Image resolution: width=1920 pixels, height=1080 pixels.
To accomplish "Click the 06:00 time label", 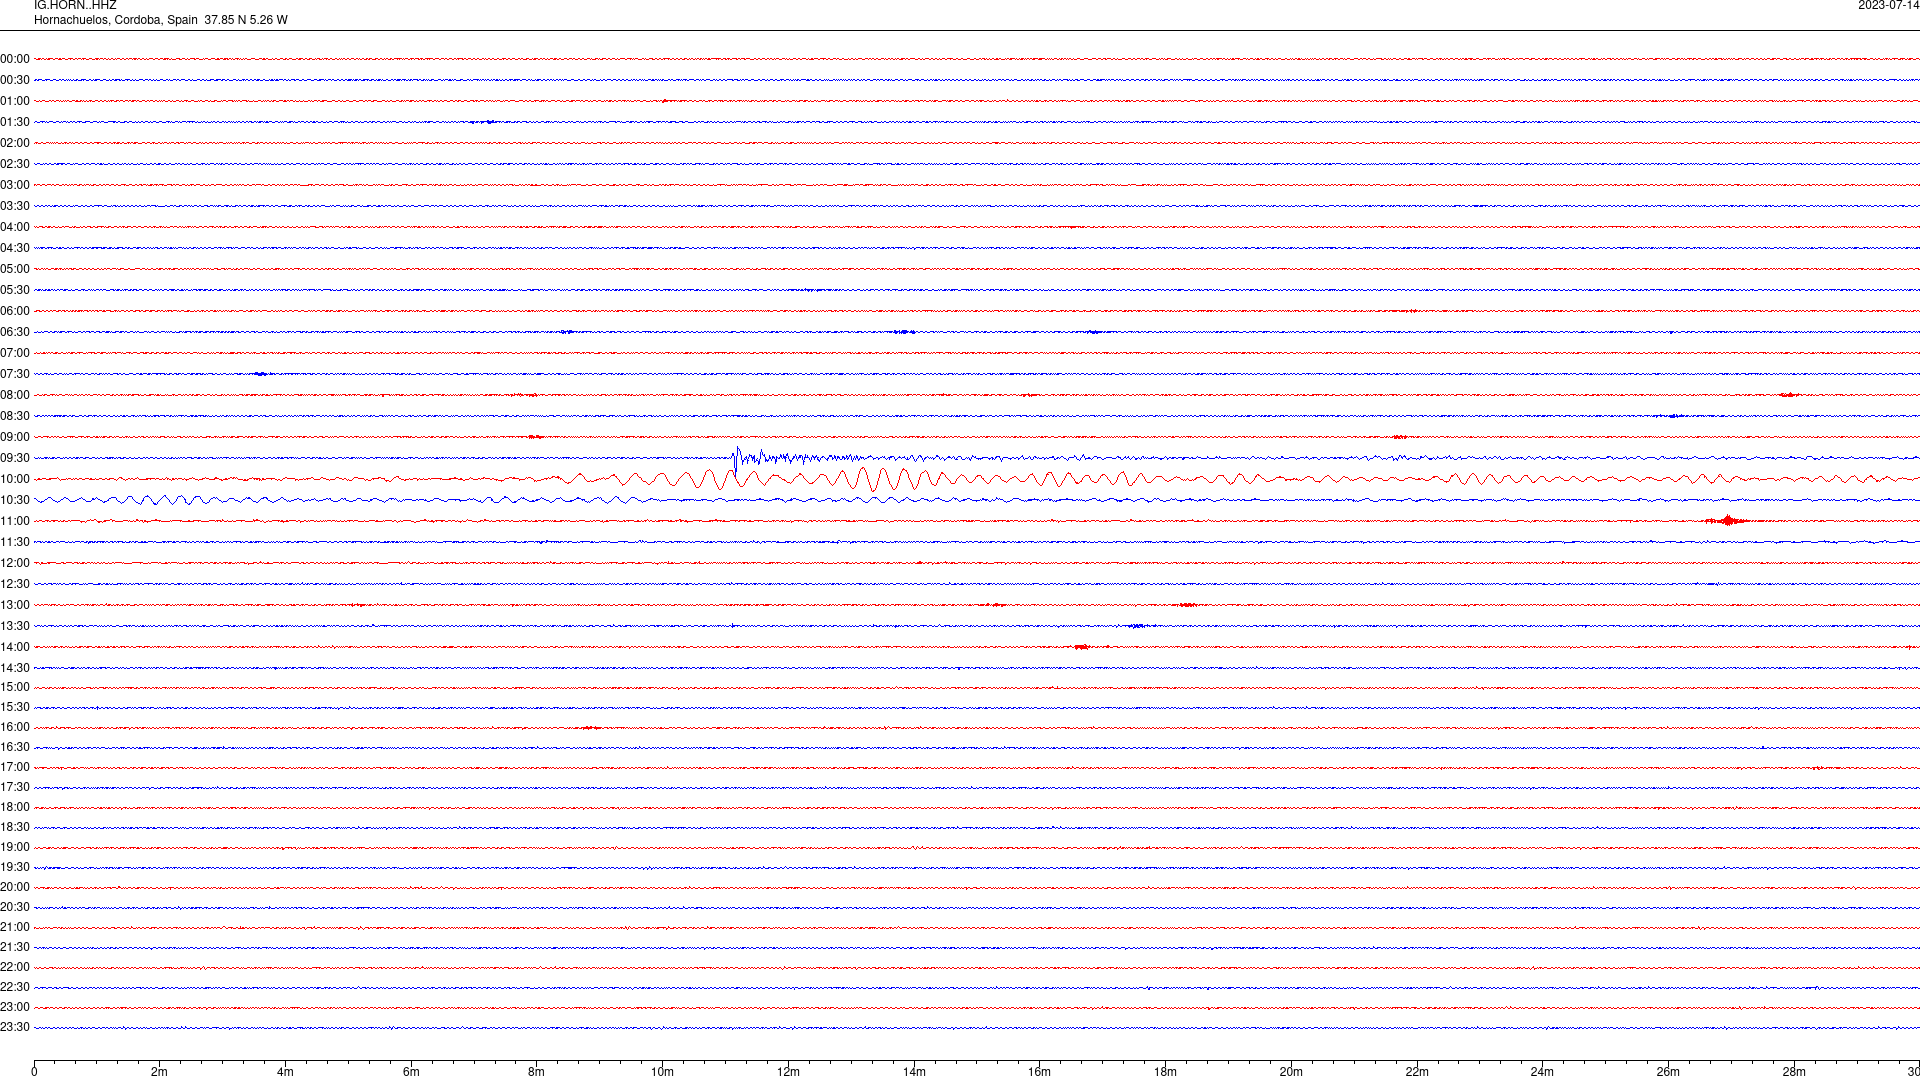I will (x=15, y=311).
